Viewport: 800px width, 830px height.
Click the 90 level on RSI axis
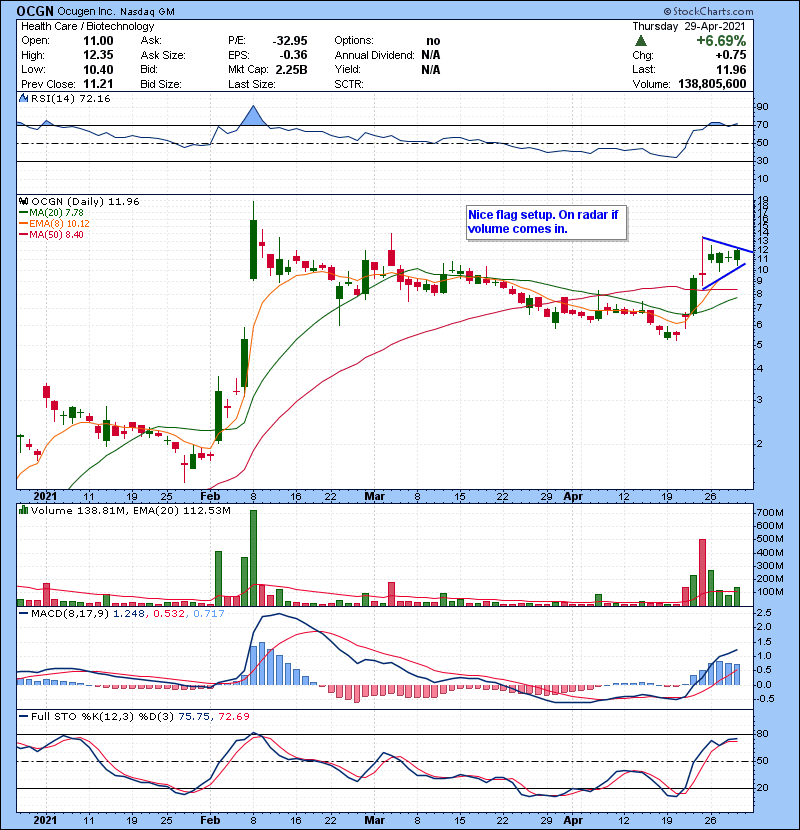[x=762, y=107]
